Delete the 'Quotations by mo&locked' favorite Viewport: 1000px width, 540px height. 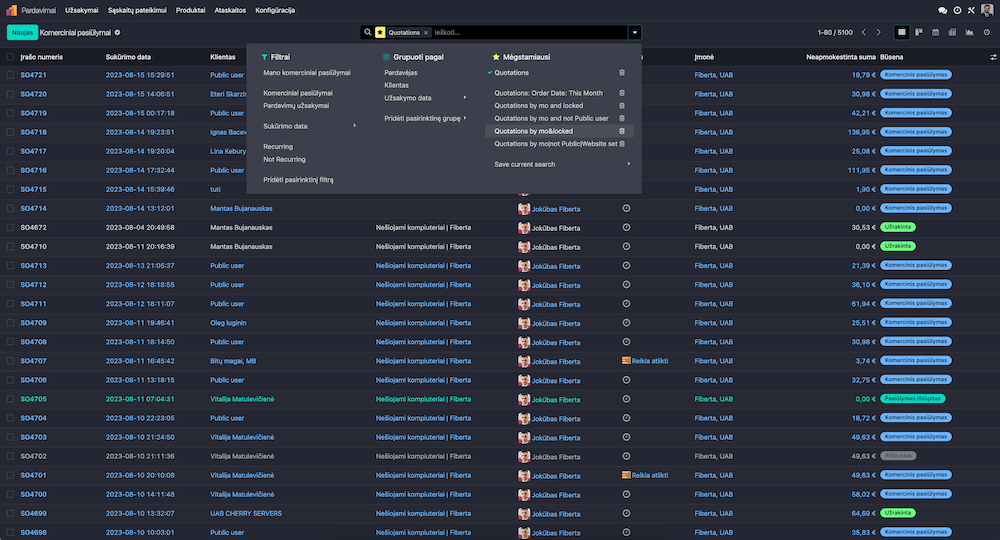point(622,131)
